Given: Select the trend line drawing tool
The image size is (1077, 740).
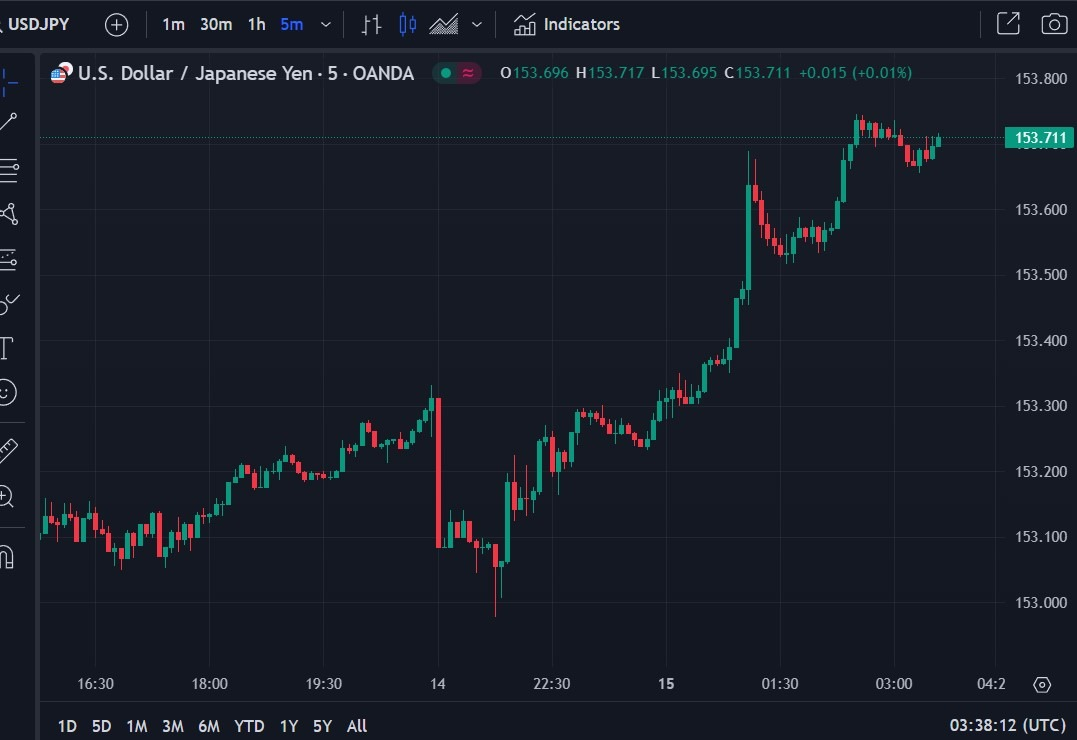Looking at the screenshot, I should (8, 122).
